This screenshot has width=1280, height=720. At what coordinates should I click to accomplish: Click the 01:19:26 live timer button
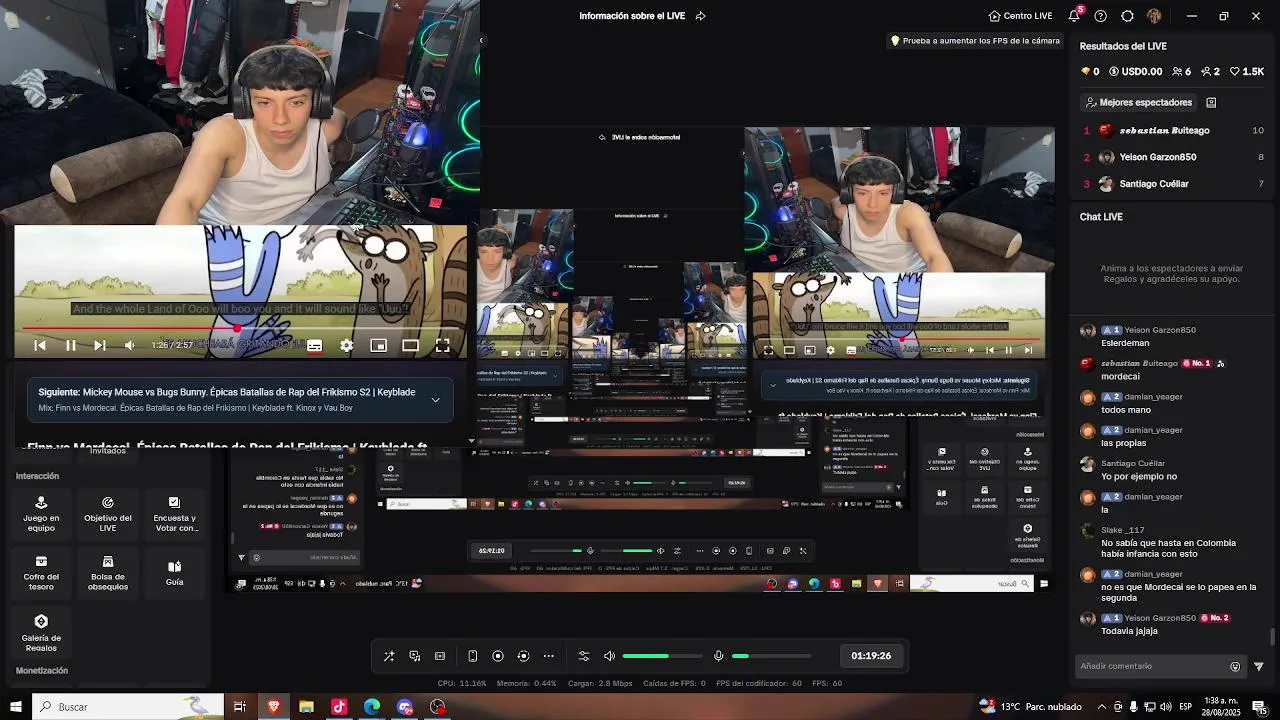tap(871, 656)
